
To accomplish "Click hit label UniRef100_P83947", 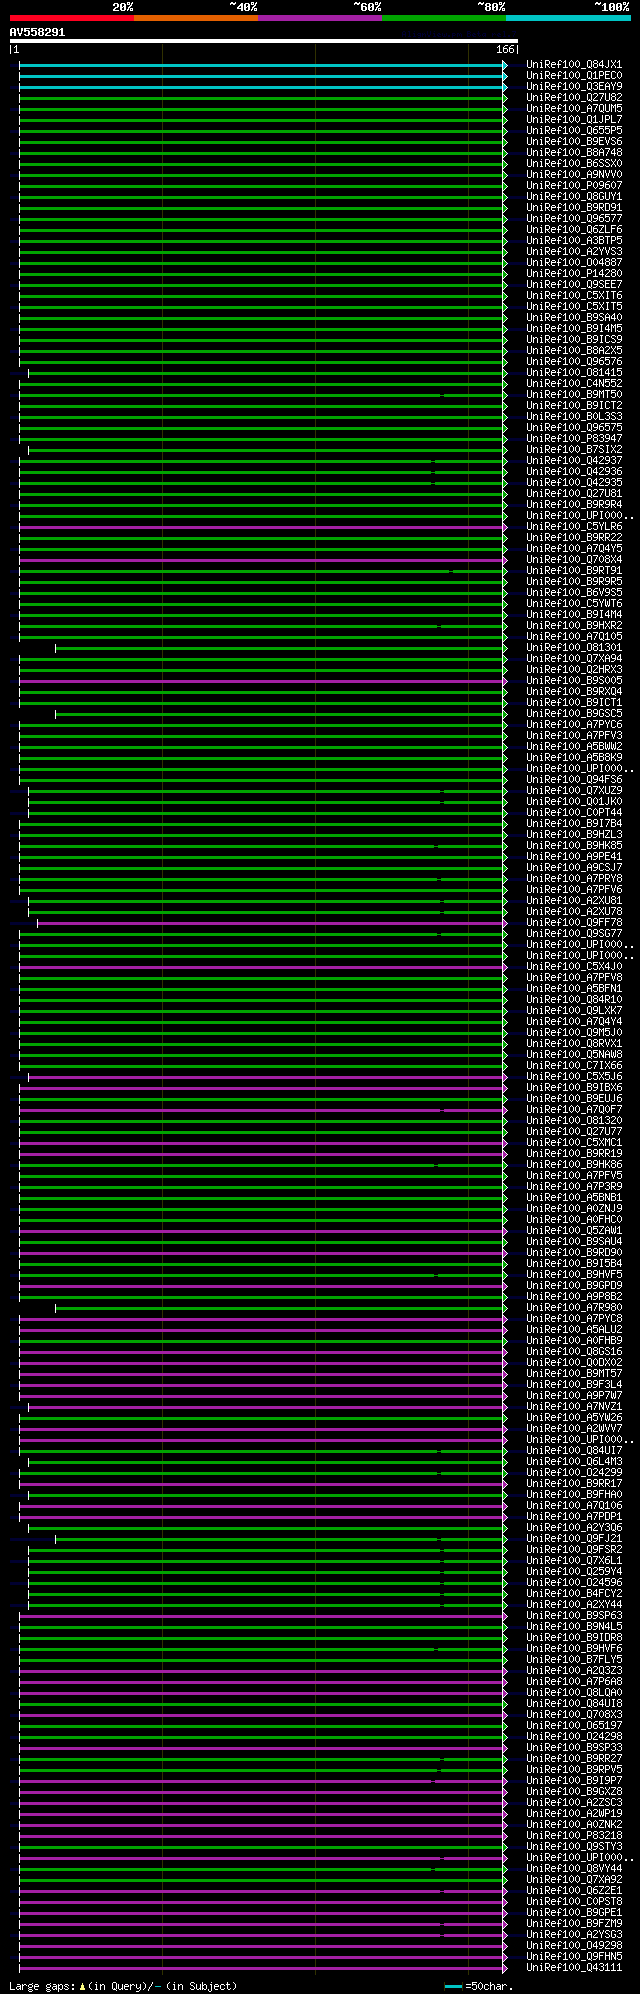I will click(x=574, y=439).
